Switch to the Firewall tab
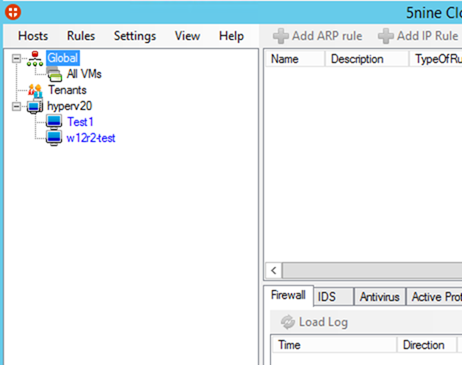Image resolution: width=462 pixels, height=365 pixels. click(288, 295)
